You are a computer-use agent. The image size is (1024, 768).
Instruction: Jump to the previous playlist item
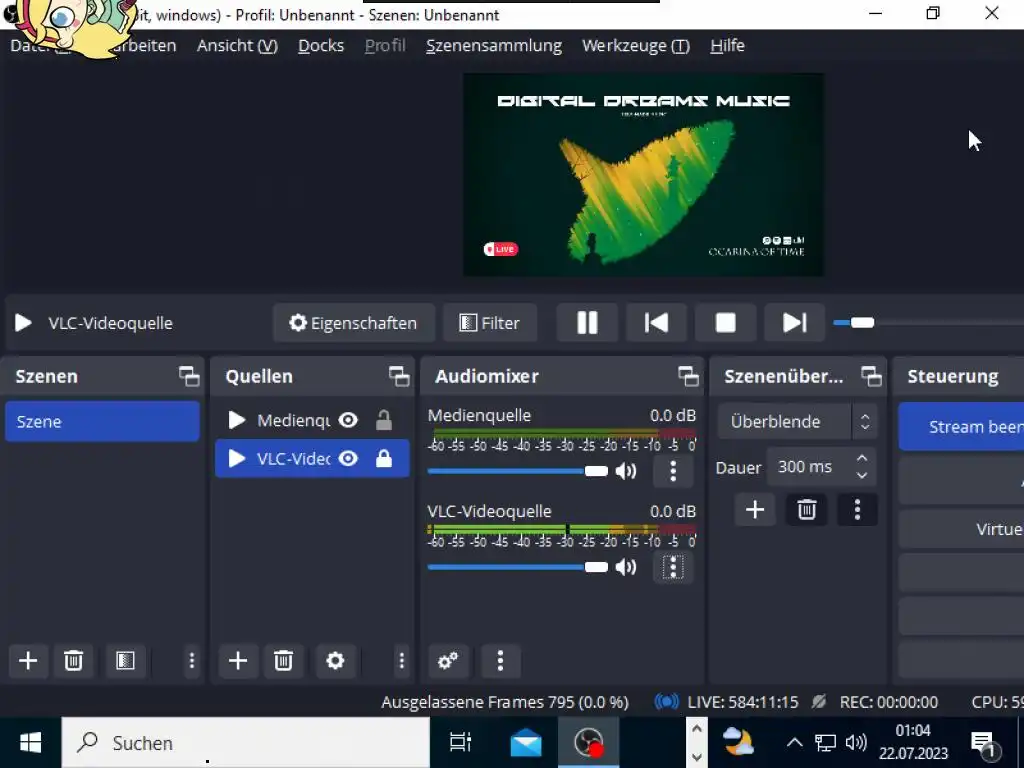tap(656, 323)
